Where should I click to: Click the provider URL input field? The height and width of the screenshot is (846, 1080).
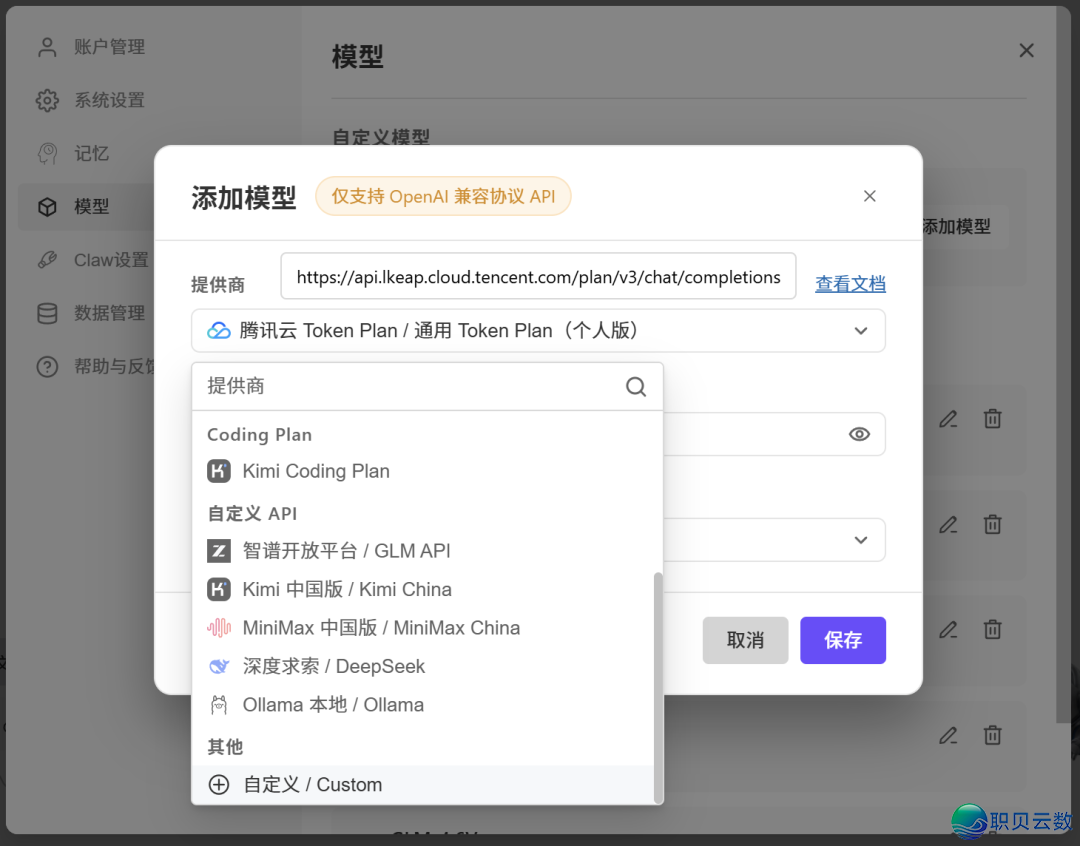538,276
